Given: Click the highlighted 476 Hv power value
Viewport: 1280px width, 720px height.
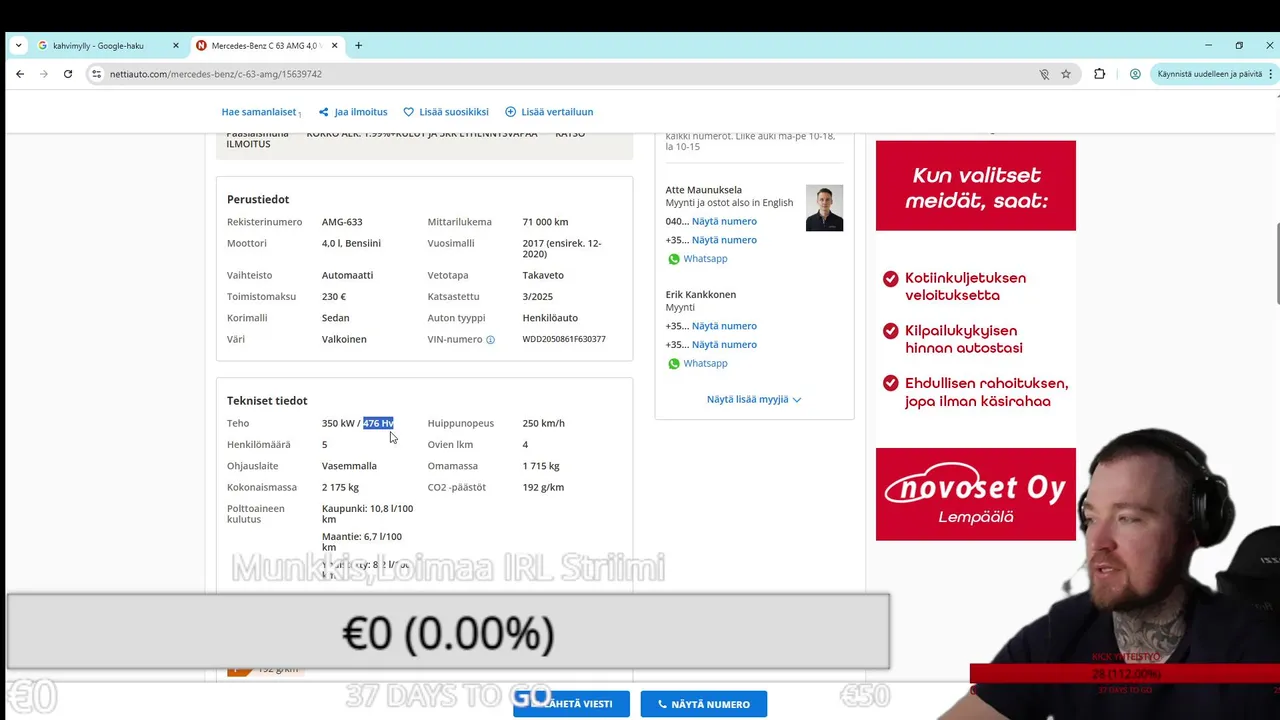Looking at the screenshot, I should click(x=378, y=423).
